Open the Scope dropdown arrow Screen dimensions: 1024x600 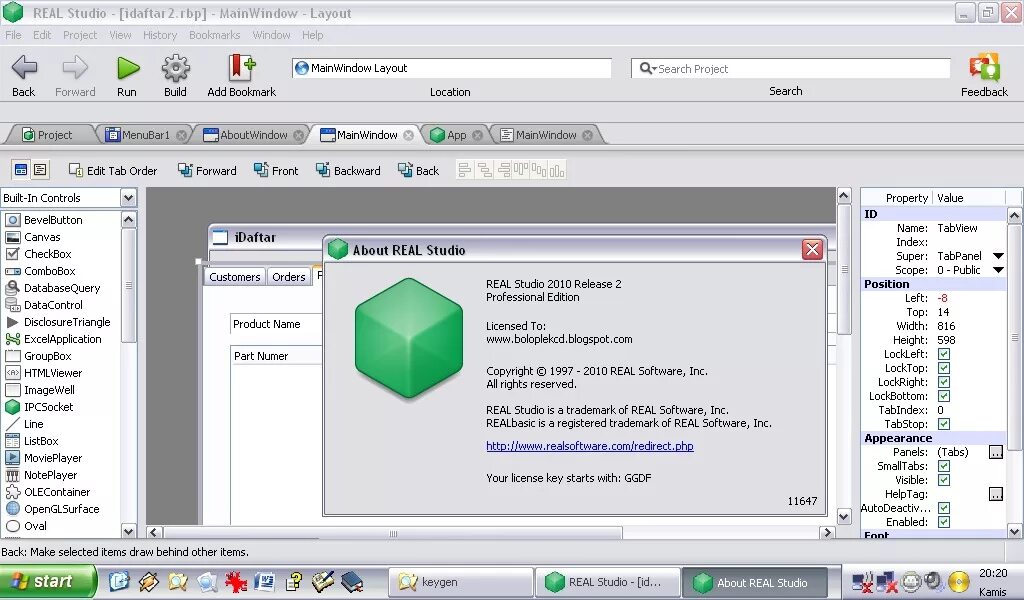[998, 270]
